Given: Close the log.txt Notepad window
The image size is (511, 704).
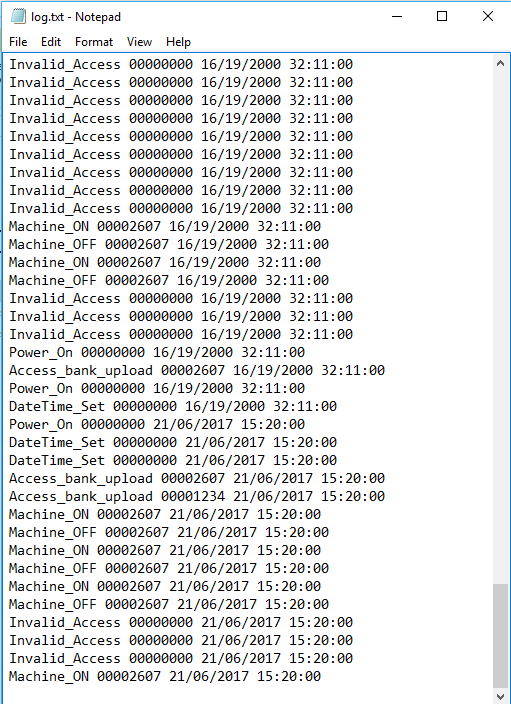Looking at the screenshot, I should [x=488, y=17].
